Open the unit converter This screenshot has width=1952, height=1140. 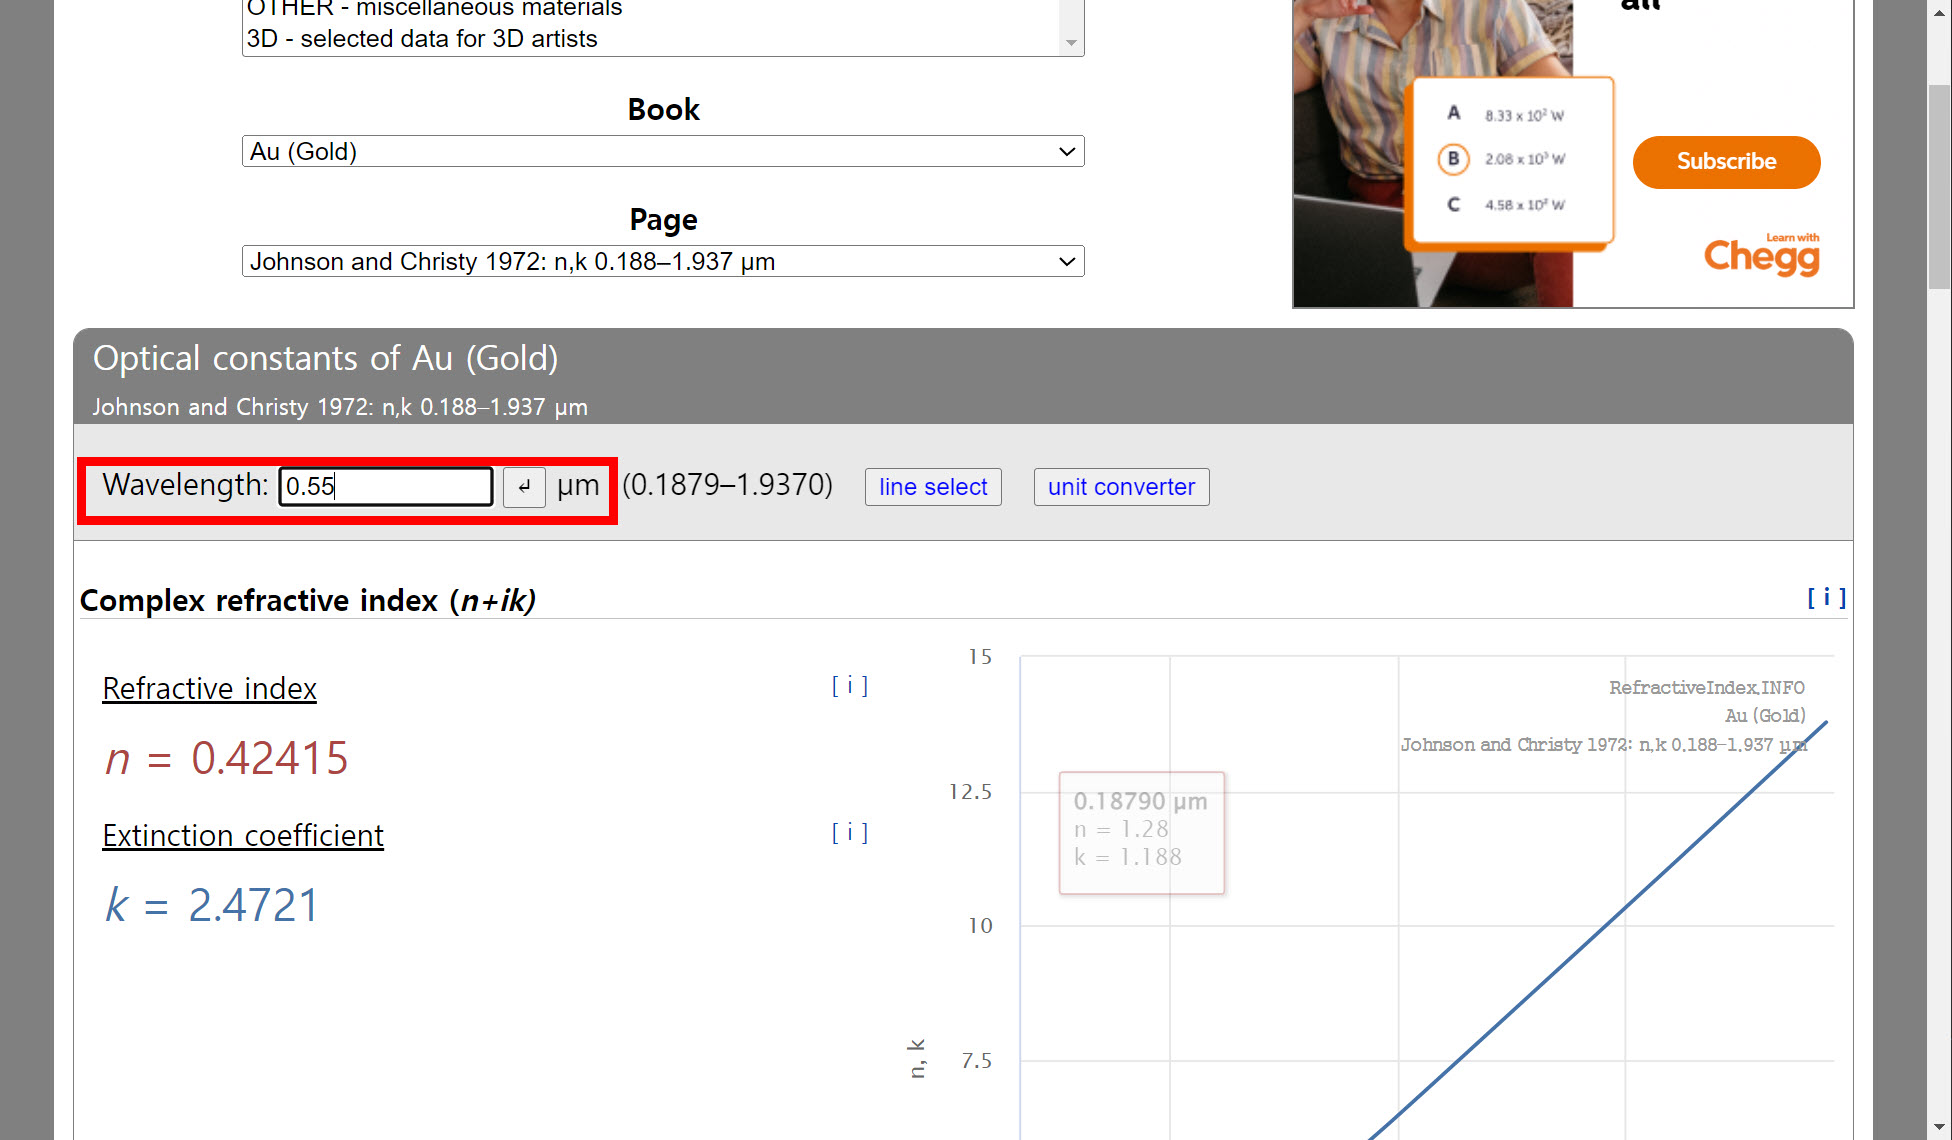[x=1121, y=487]
